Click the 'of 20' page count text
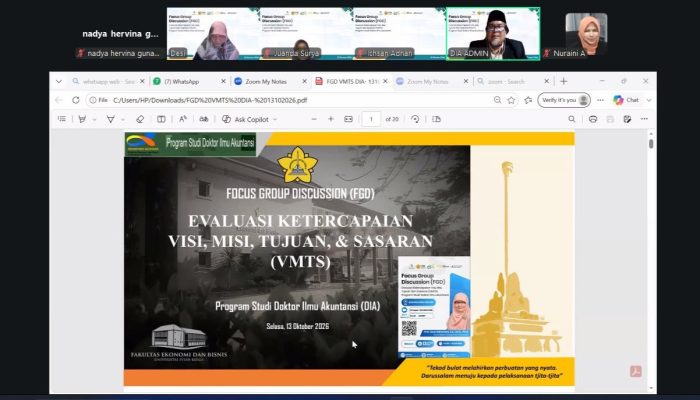This screenshot has height=400, width=700. click(x=392, y=119)
